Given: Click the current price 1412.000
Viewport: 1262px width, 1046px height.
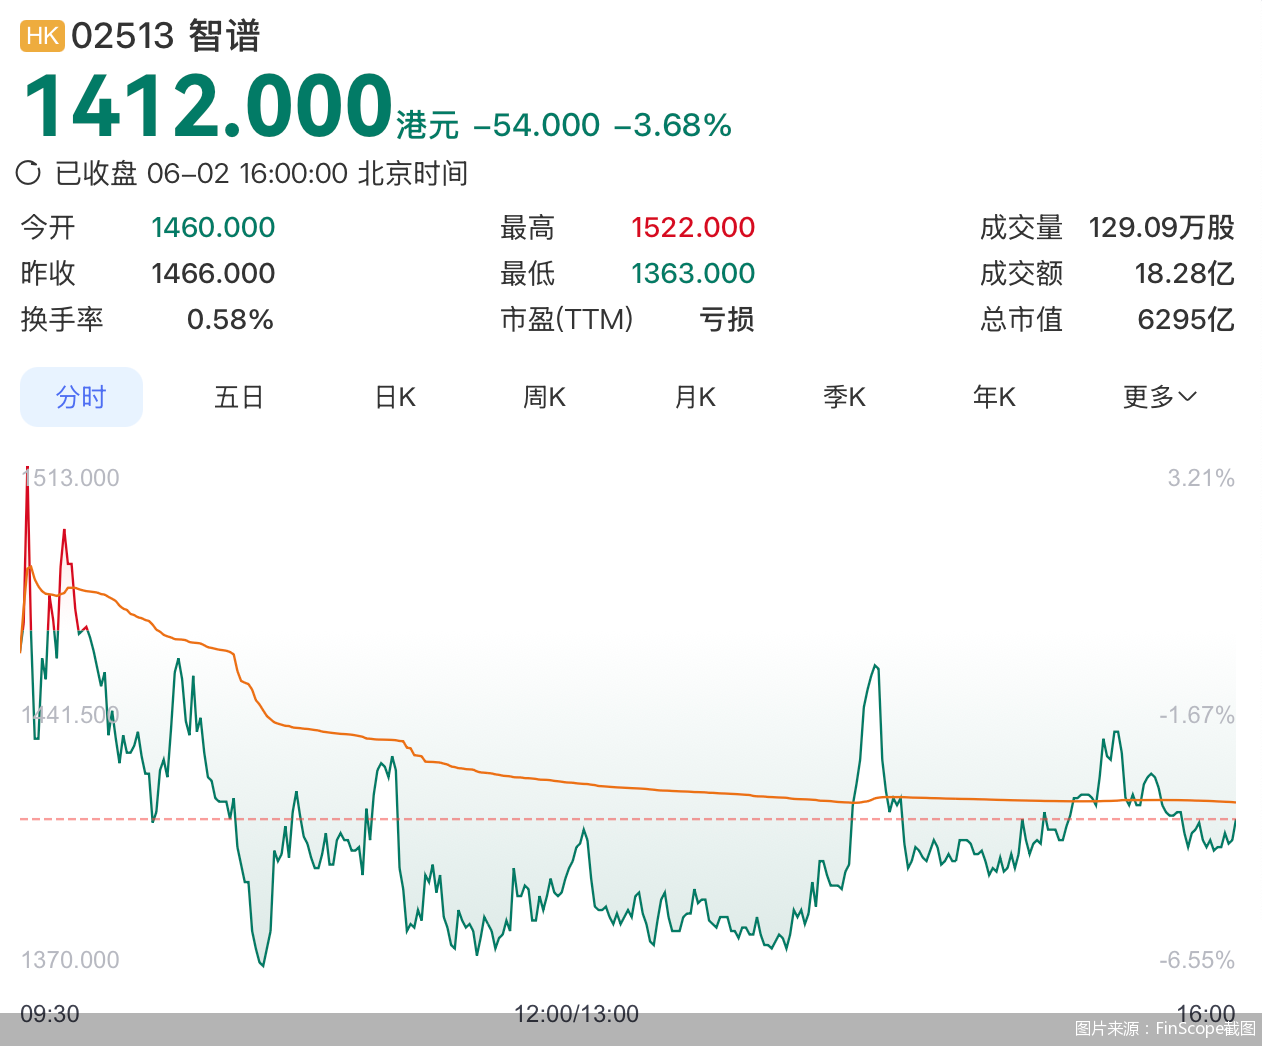Looking at the screenshot, I should [x=207, y=106].
